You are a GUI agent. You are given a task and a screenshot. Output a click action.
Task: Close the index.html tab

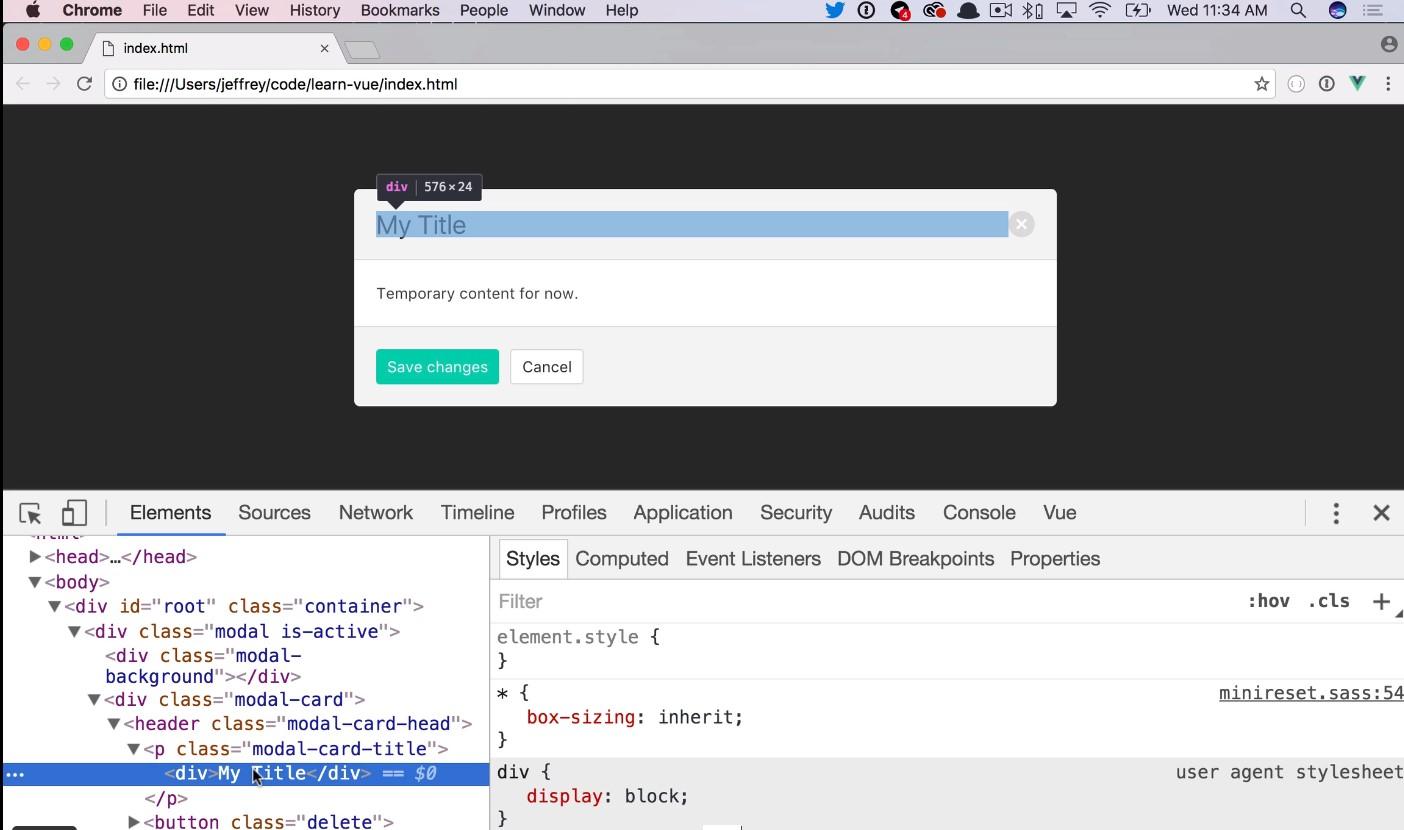pos(324,48)
